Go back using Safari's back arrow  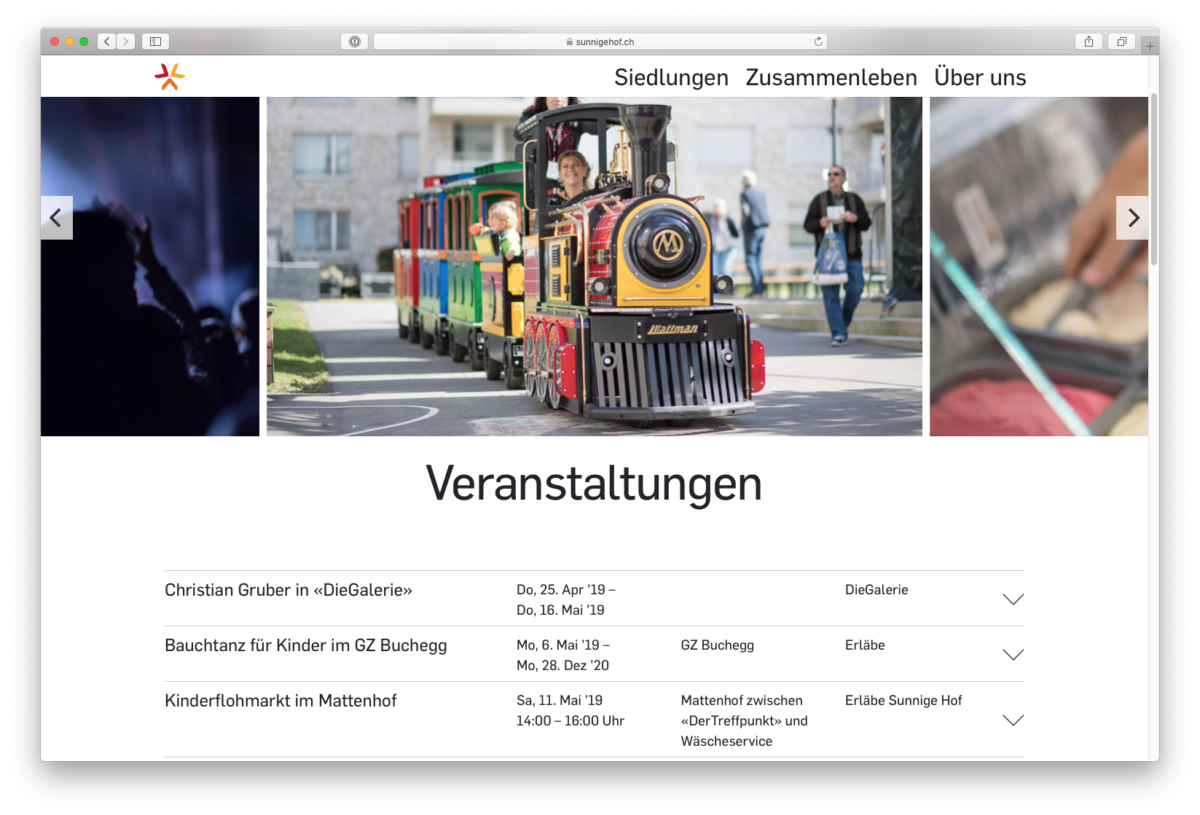pyautogui.click(x=107, y=41)
